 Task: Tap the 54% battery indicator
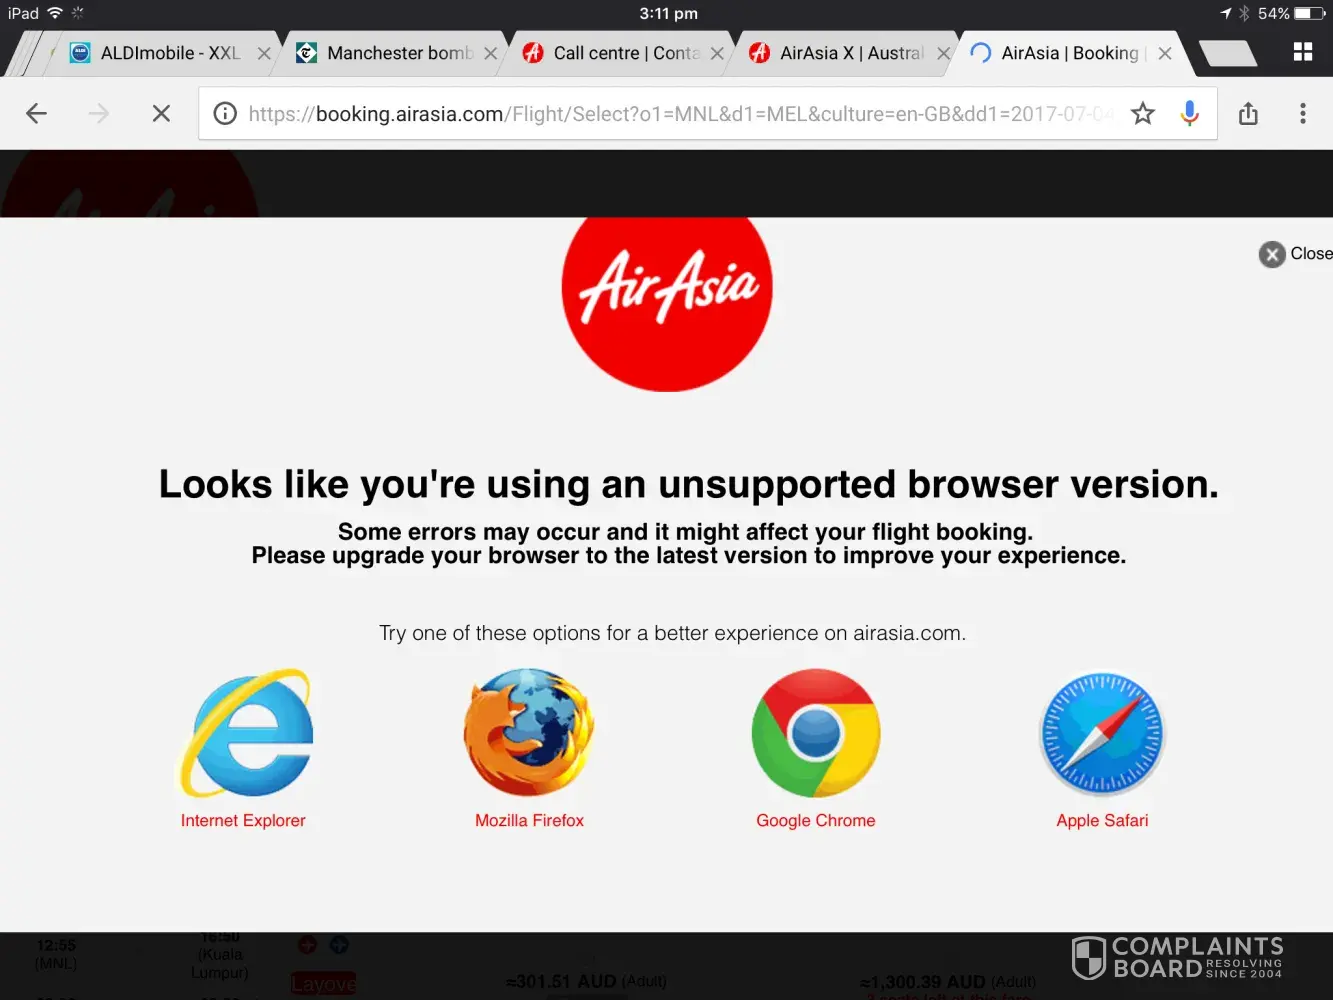(x=1291, y=13)
